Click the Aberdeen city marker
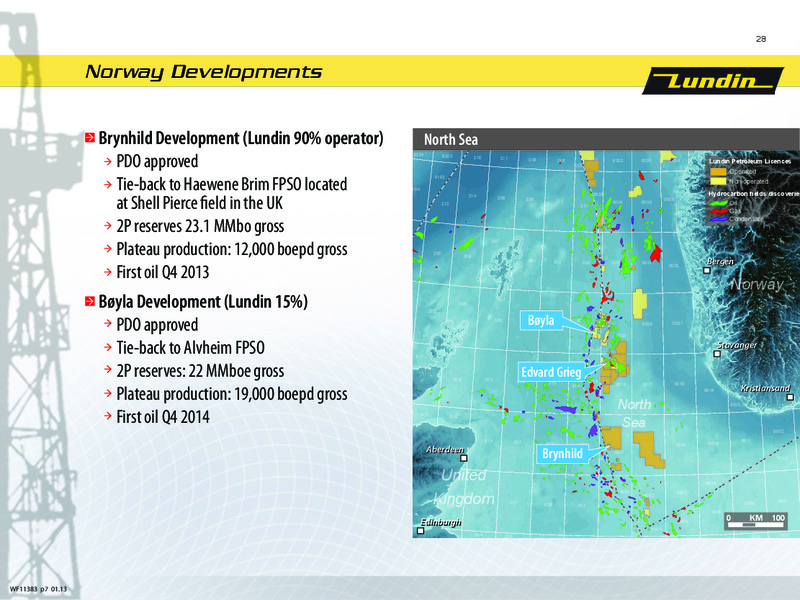This screenshot has height=600, width=800. [x=464, y=458]
